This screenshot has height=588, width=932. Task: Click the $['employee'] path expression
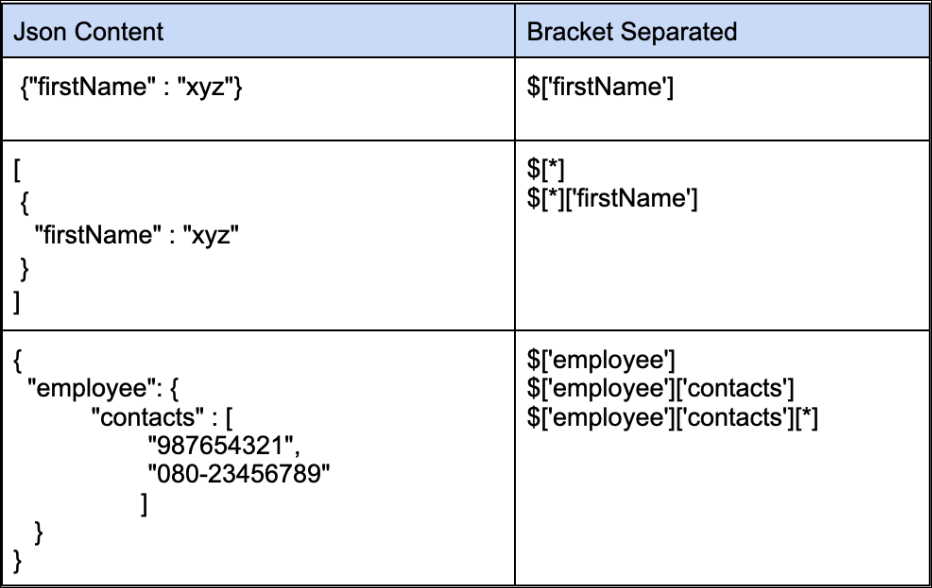pyautogui.click(x=601, y=360)
